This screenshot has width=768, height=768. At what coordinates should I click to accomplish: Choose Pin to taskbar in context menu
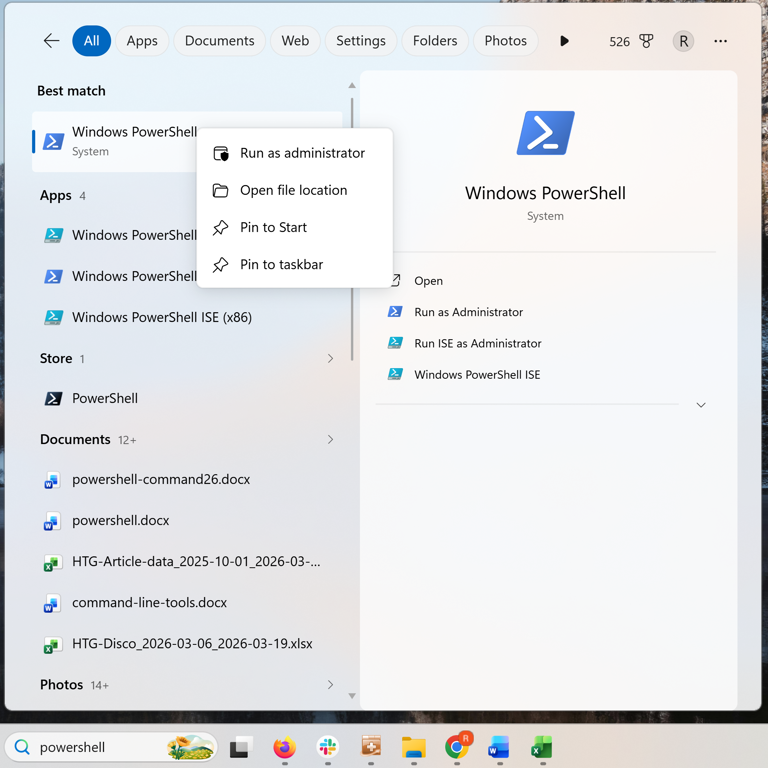point(294,265)
